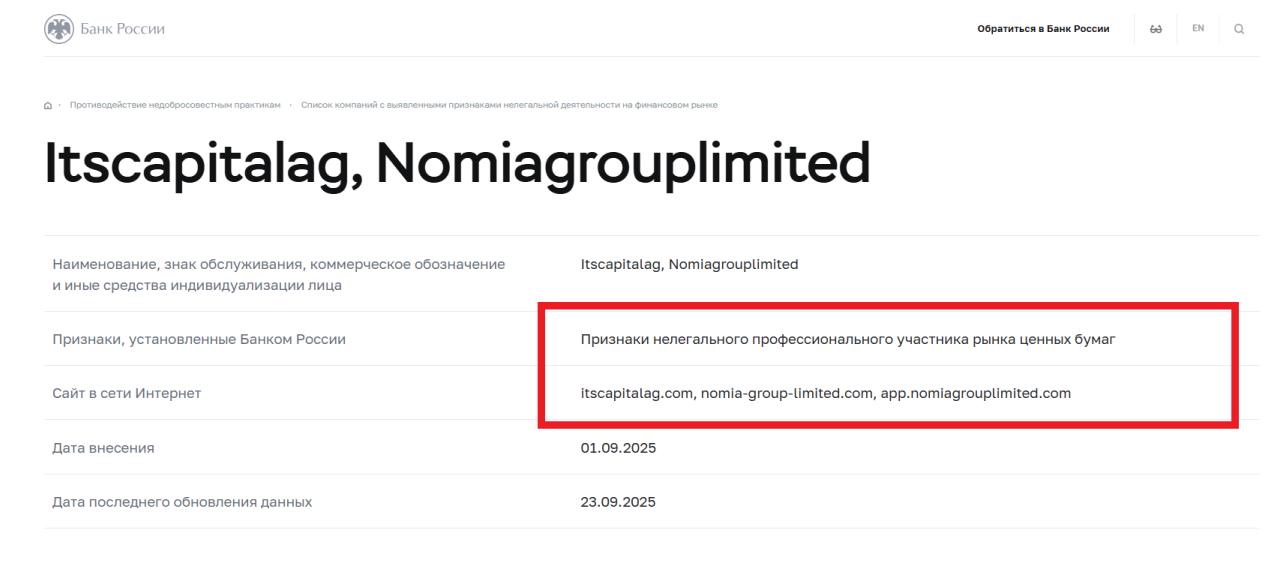The height and width of the screenshot is (582, 1285).
Task: Click the 'Банк России' header text
Action: coord(122,29)
